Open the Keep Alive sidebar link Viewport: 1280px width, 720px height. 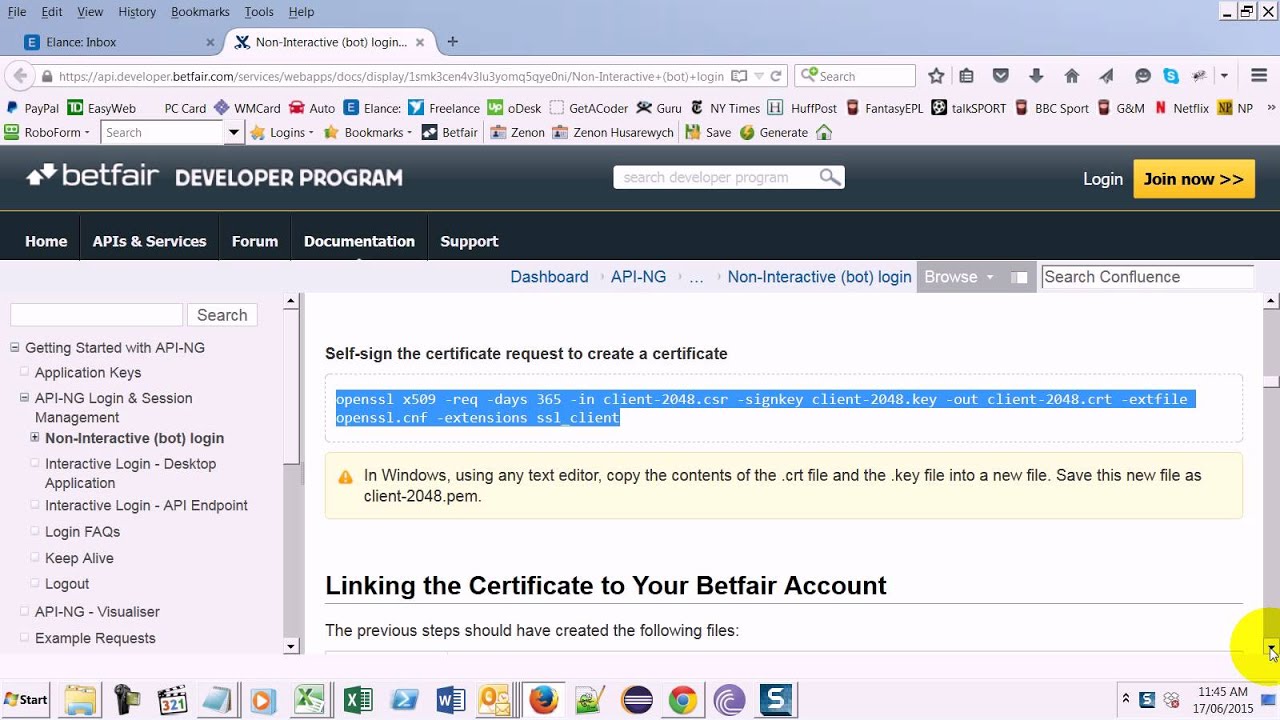coord(79,558)
